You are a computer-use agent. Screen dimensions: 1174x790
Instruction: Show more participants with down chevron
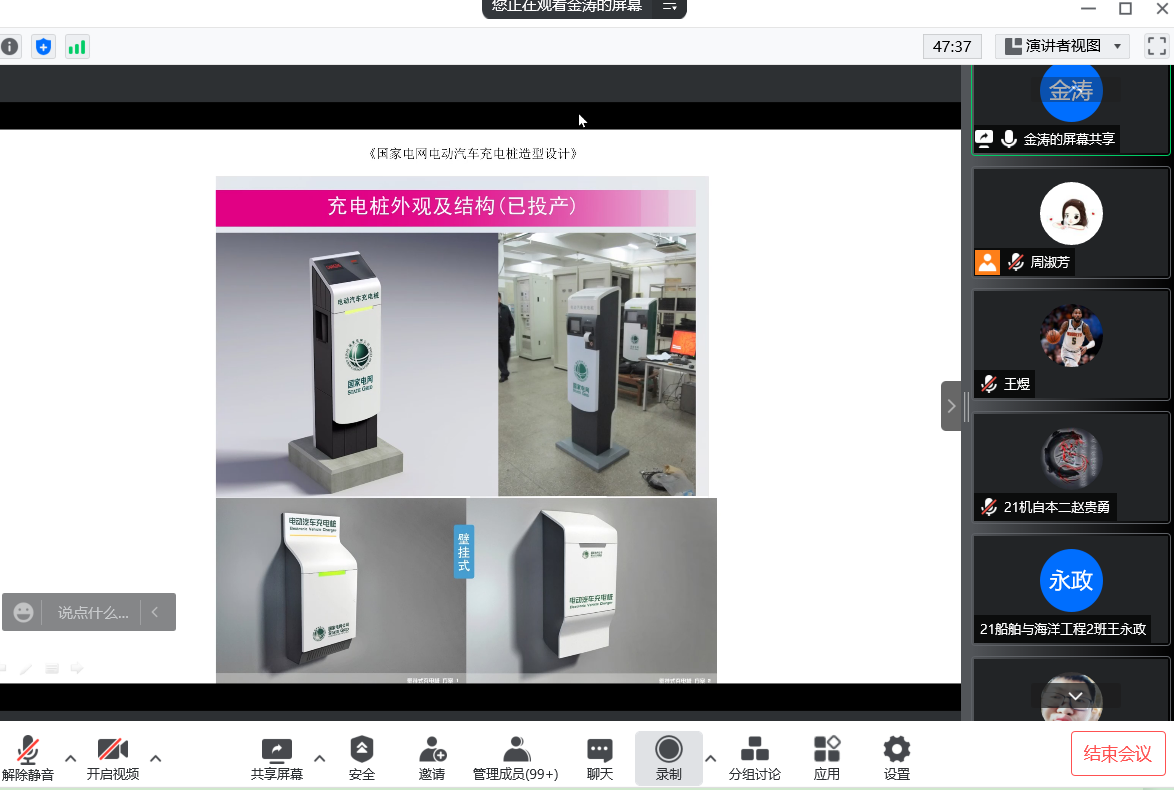(x=1075, y=696)
